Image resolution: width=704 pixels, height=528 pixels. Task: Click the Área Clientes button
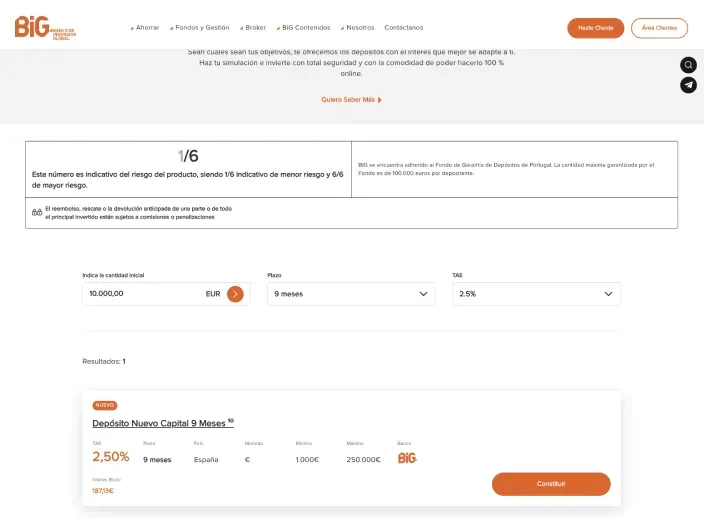tap(659, 28)
